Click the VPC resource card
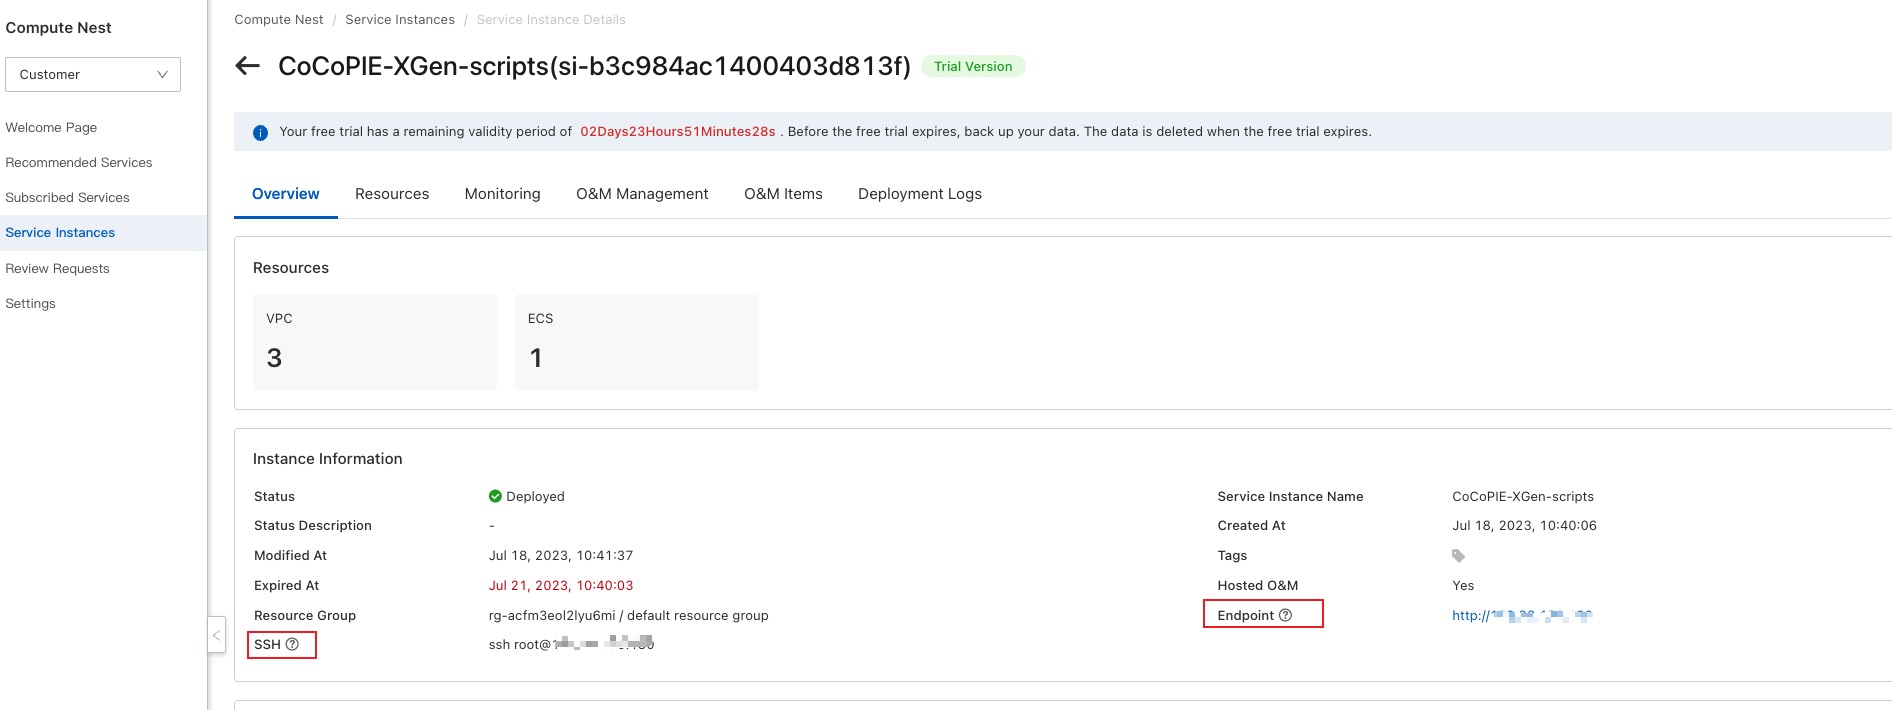Viewport: 1892px width, 710px height. click(375, 342)
